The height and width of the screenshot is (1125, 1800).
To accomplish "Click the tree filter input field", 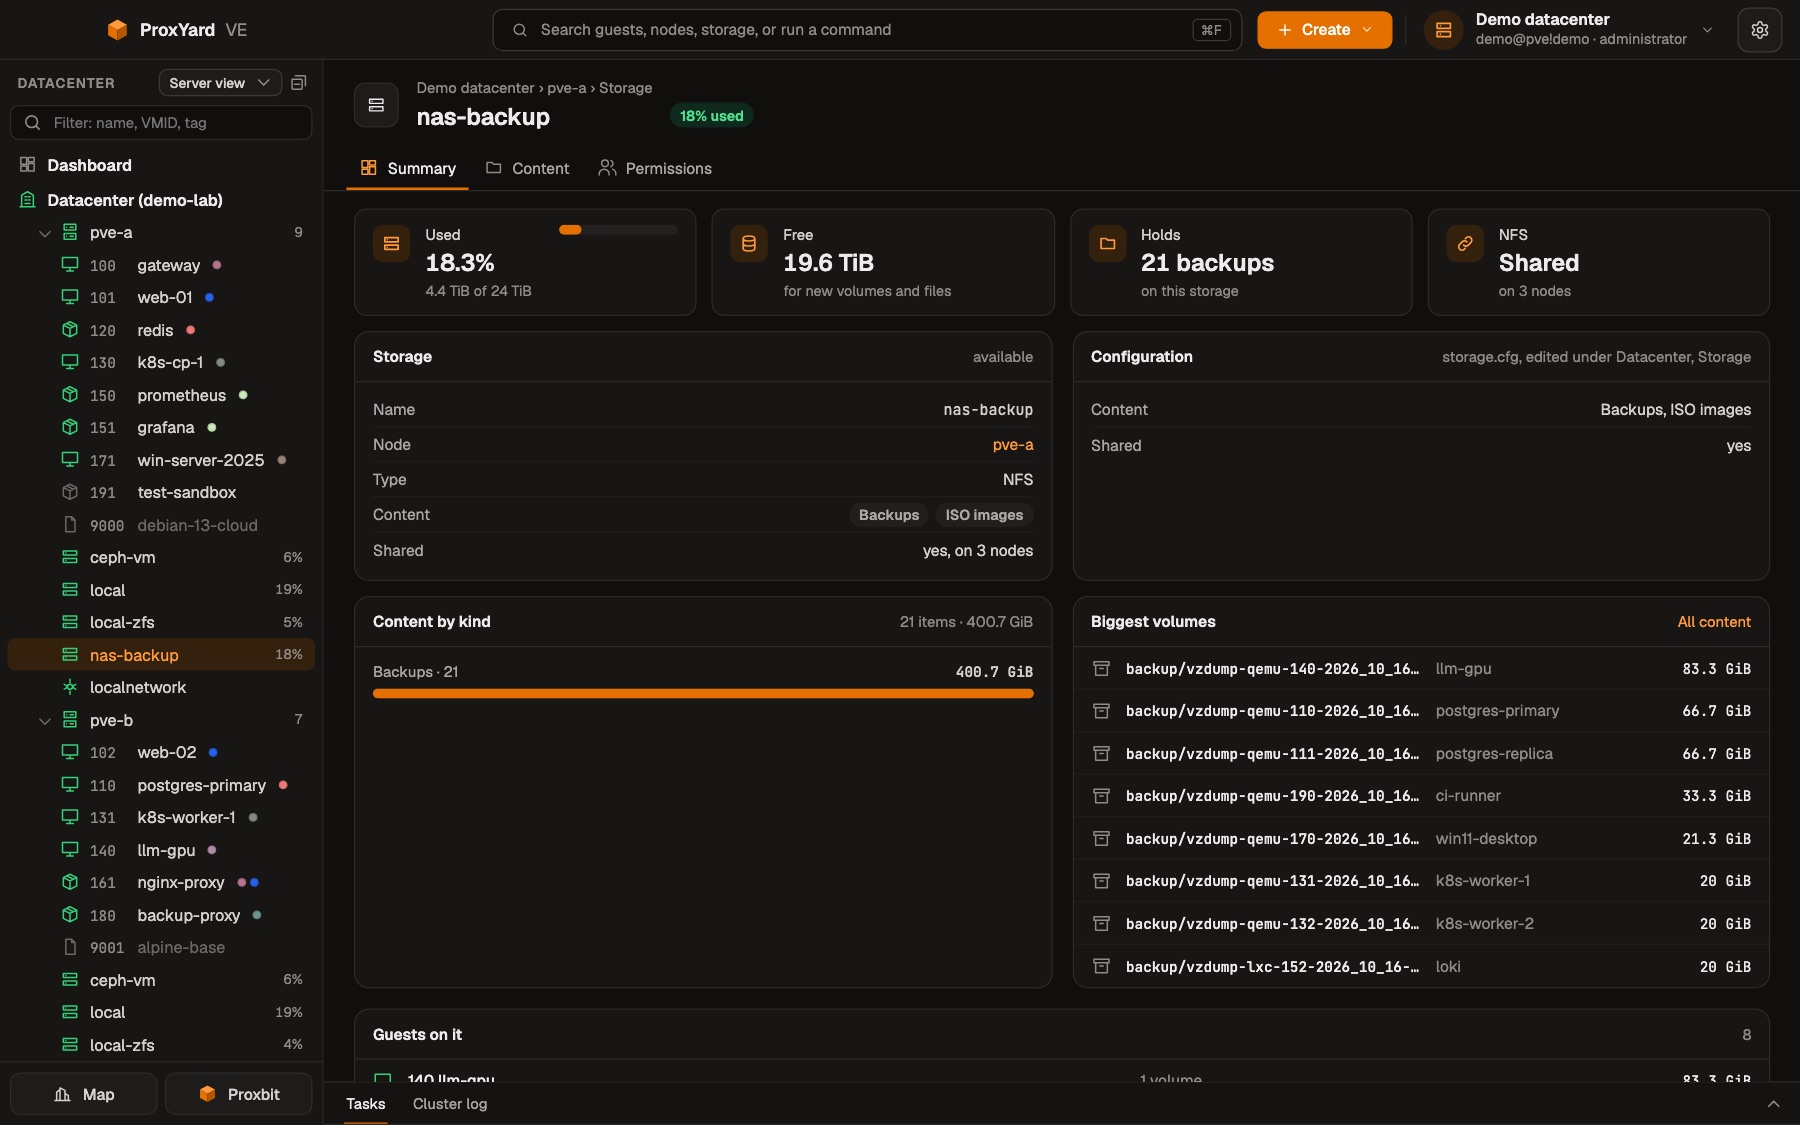I will [161, 123].
